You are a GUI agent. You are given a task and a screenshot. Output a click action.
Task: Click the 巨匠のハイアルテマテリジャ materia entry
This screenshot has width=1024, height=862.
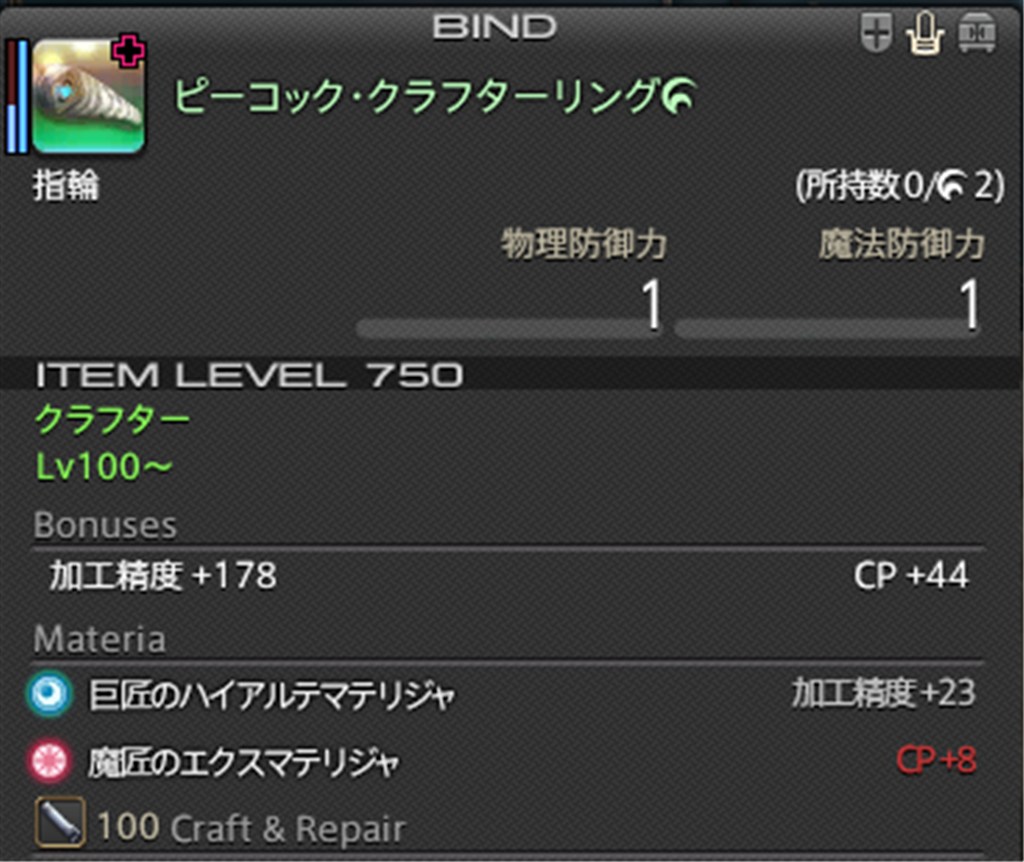(502, 694)
